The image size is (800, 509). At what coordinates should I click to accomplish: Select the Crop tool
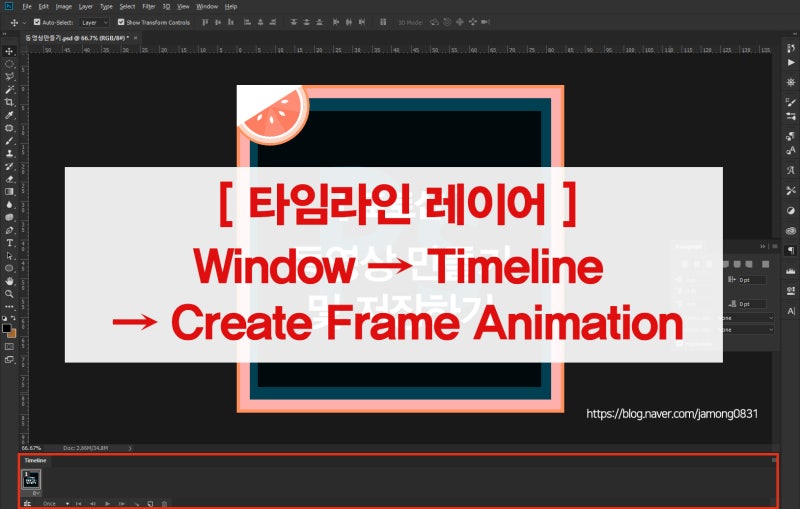9,102
